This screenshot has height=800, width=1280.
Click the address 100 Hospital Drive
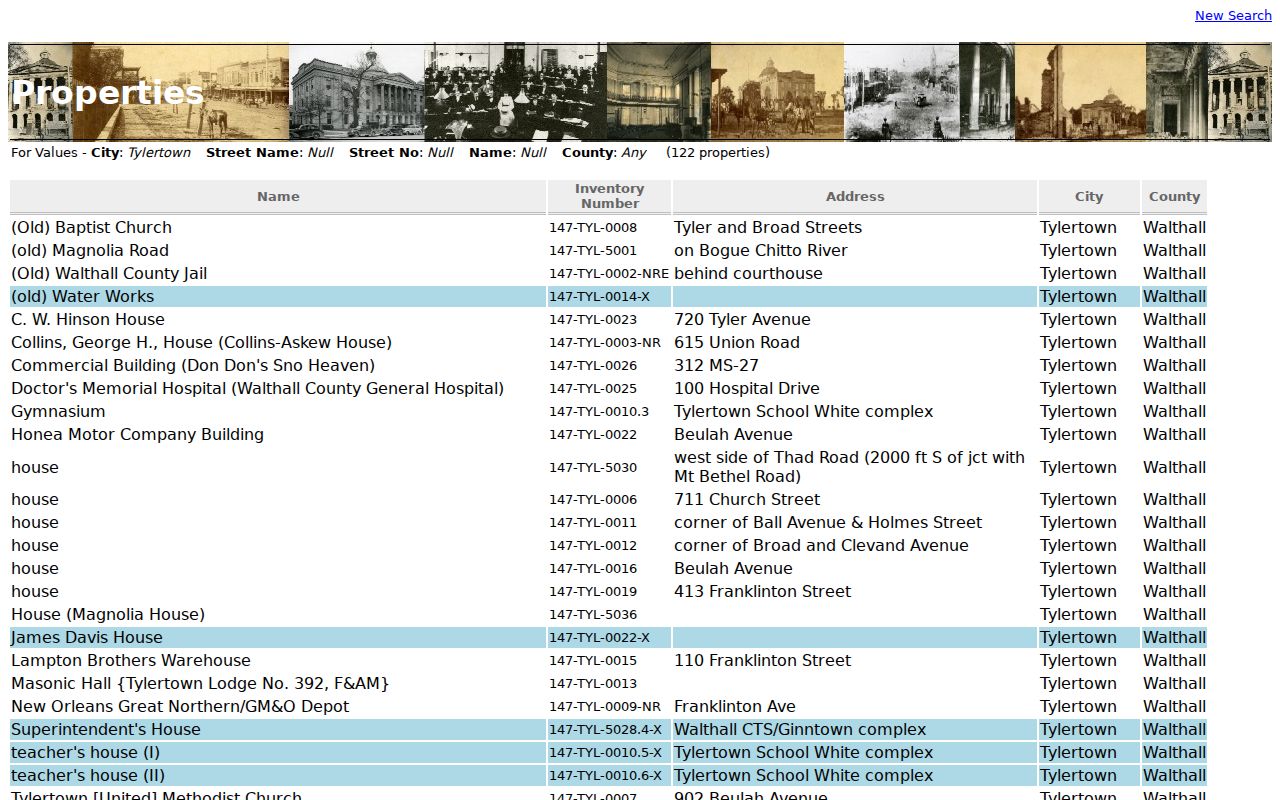click(747, 388)
